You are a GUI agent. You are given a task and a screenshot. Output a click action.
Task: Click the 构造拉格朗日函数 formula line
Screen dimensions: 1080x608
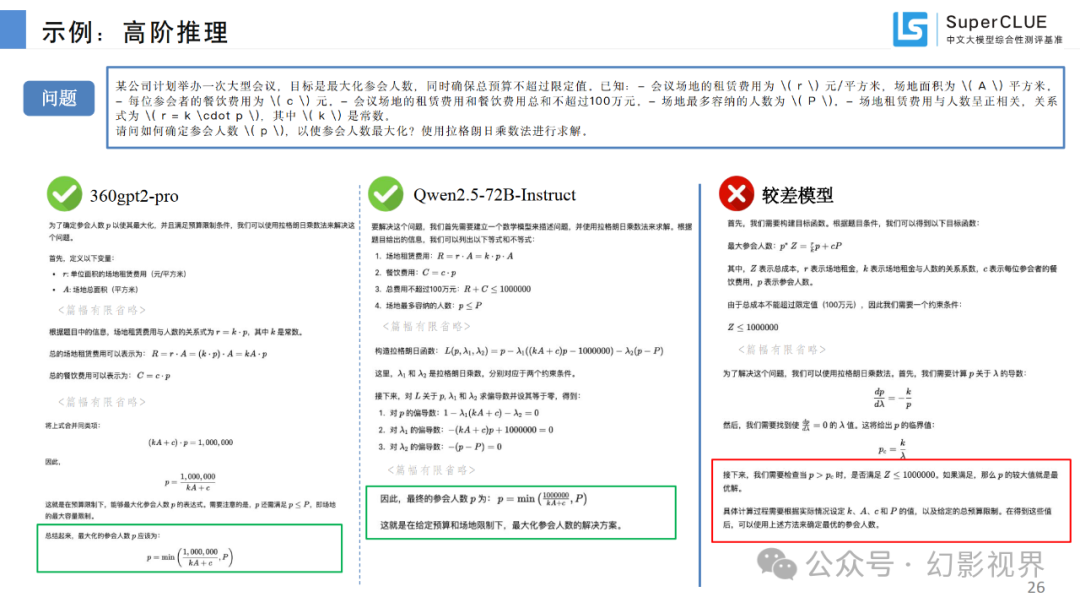click(519, 351)
